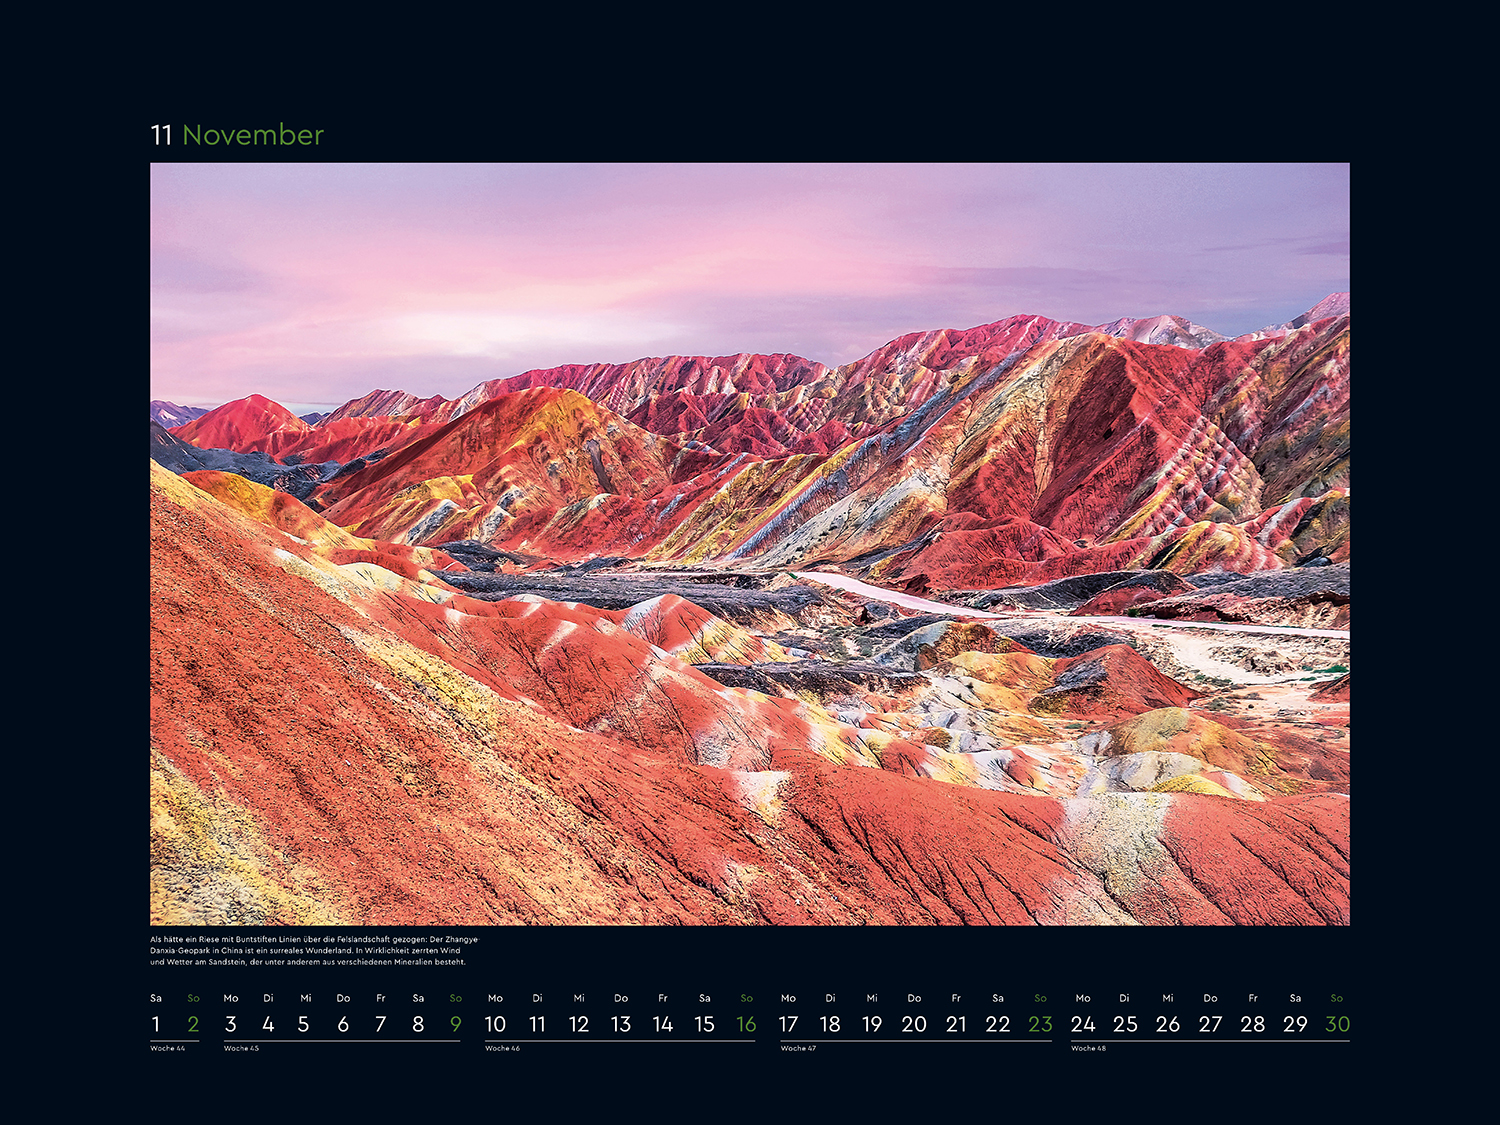Click the Woche 48 week label
Viewport: 1500px width, 1125px height.
[x=1088, y=1048]
